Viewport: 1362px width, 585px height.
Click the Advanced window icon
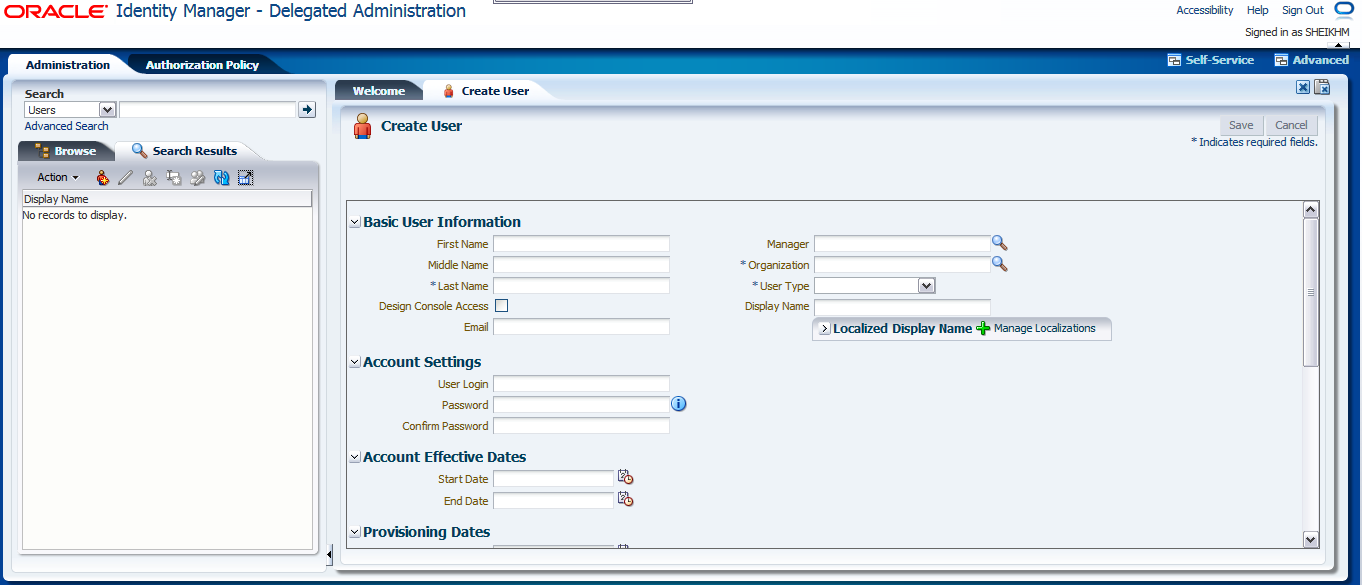(x=1282, y=60)
